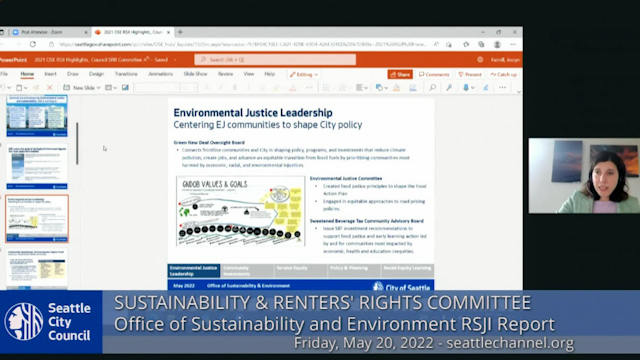Open a new browser tab
Screen dimensions: 640x360
tap(180, 32)
